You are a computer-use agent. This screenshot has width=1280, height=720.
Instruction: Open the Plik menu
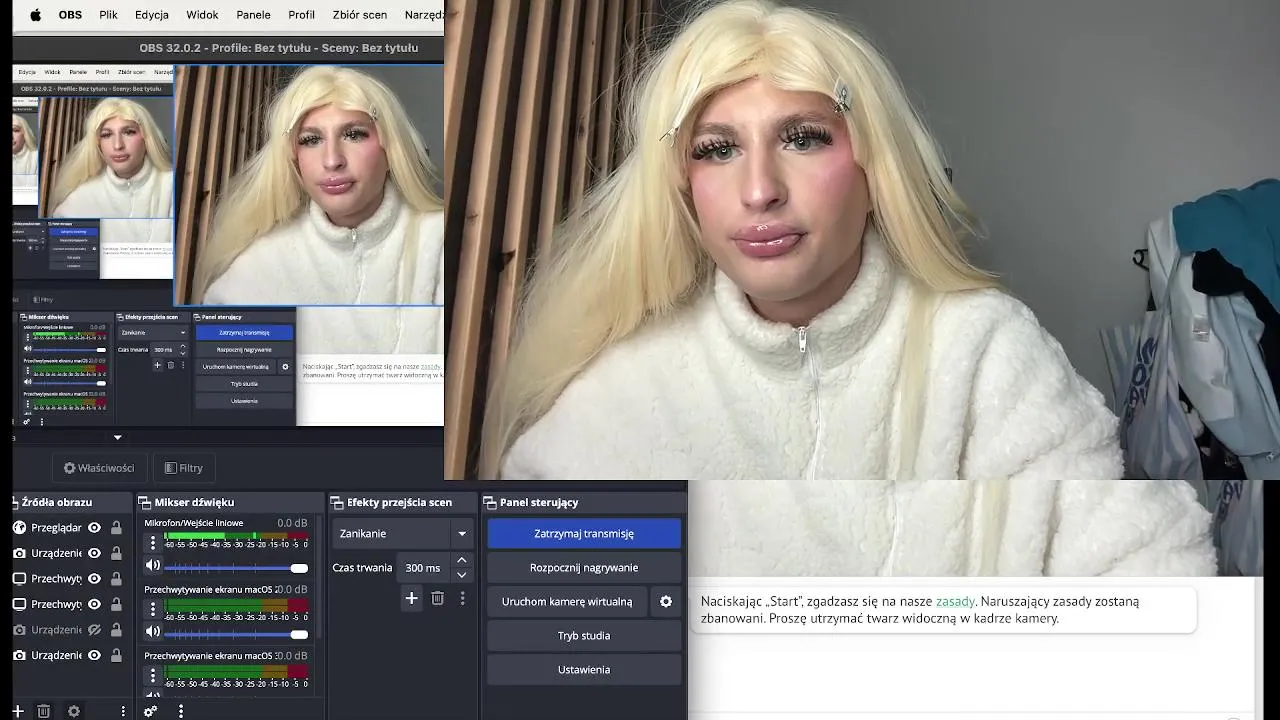coord(108,15)
